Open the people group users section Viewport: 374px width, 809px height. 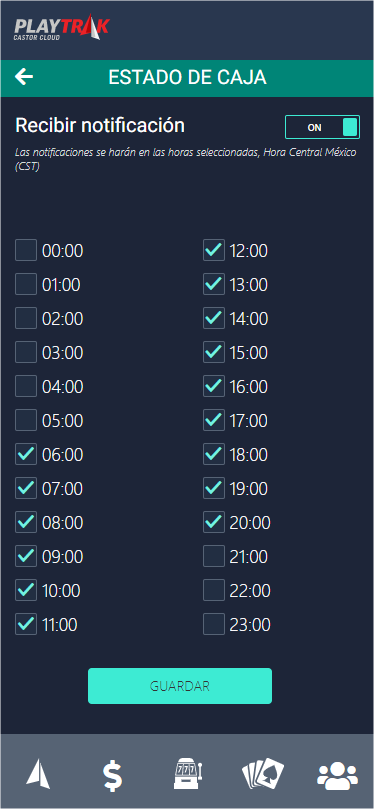pos(337,775)
